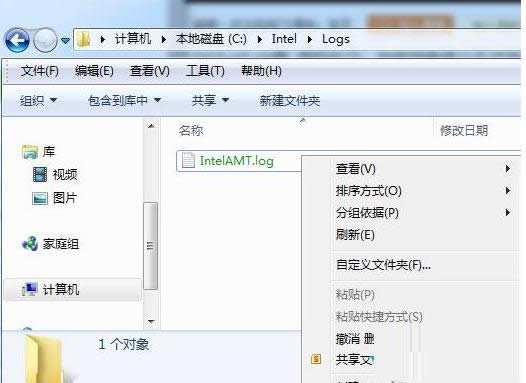The height and width of the screenshot is (383, 526).
Task: Click the folder icon in address bar
Action: pyautogui.click(x=84, y=40)
